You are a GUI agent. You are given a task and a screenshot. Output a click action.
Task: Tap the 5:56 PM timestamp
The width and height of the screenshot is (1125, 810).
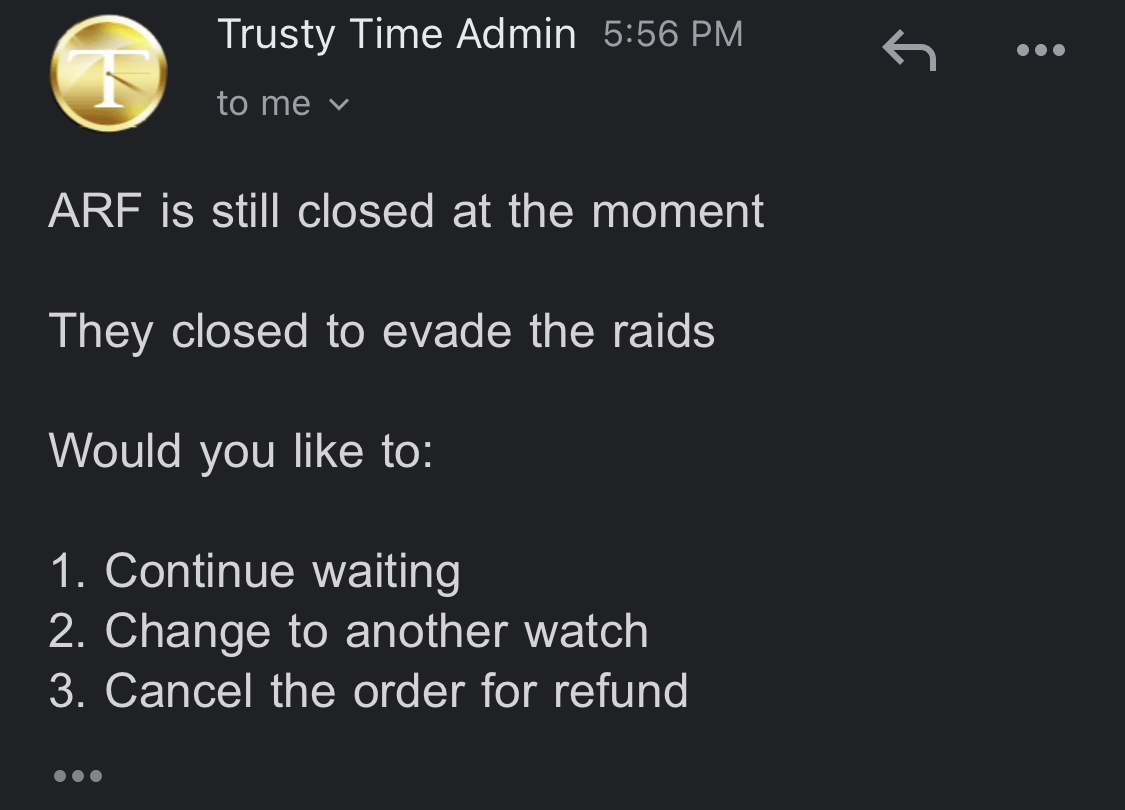pyautogui.click(x=673, y=34)
